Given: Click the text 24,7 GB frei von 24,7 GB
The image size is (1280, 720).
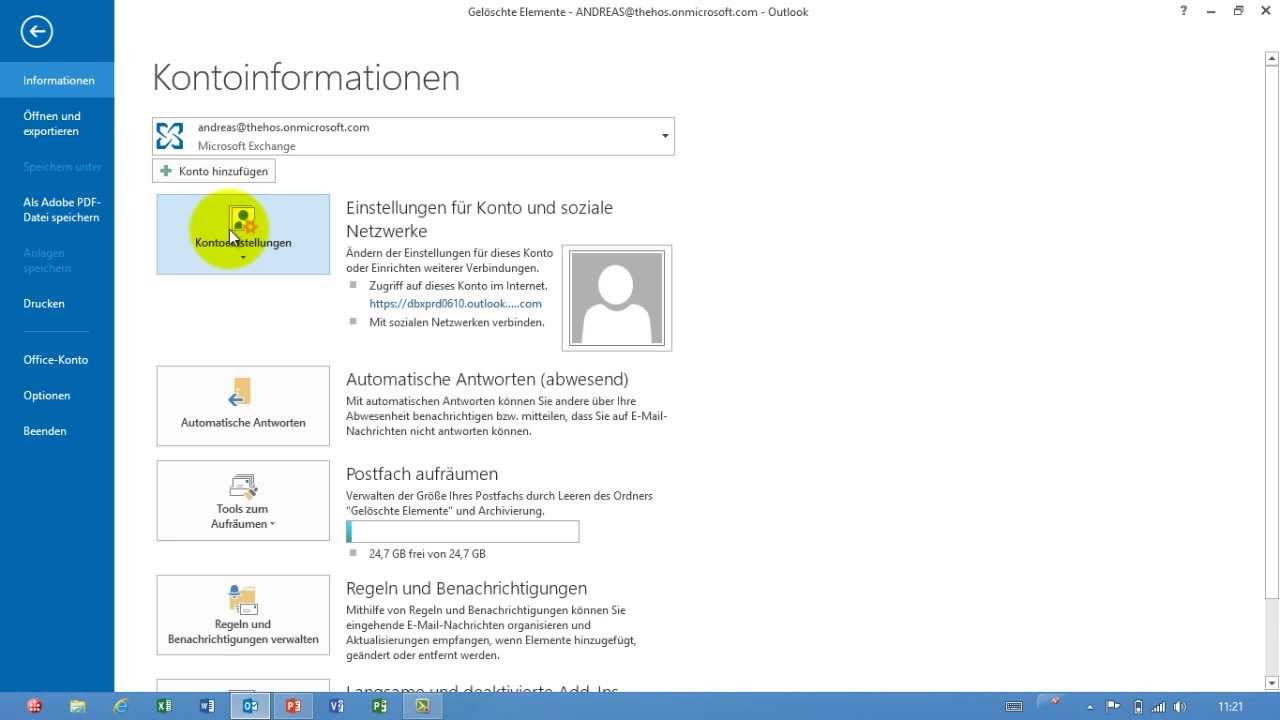Looking at the screenshot, I should pos(427,553).
